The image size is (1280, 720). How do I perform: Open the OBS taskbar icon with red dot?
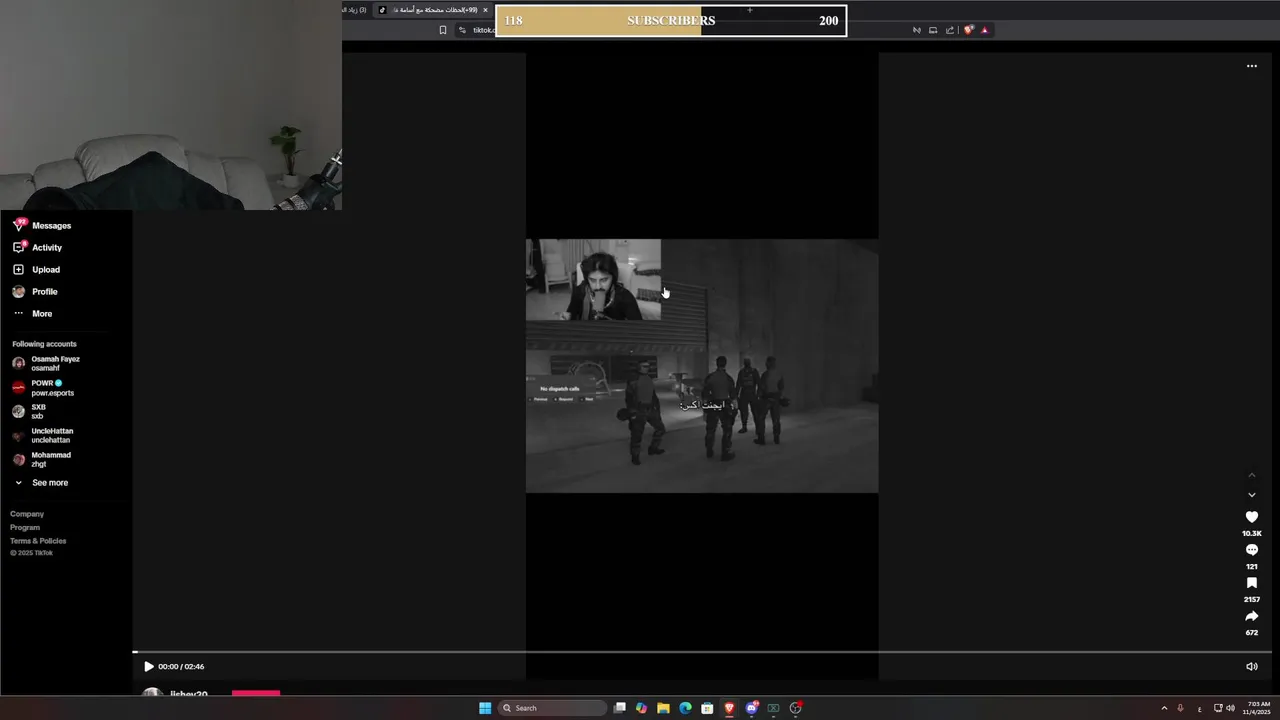coord(796,708)
